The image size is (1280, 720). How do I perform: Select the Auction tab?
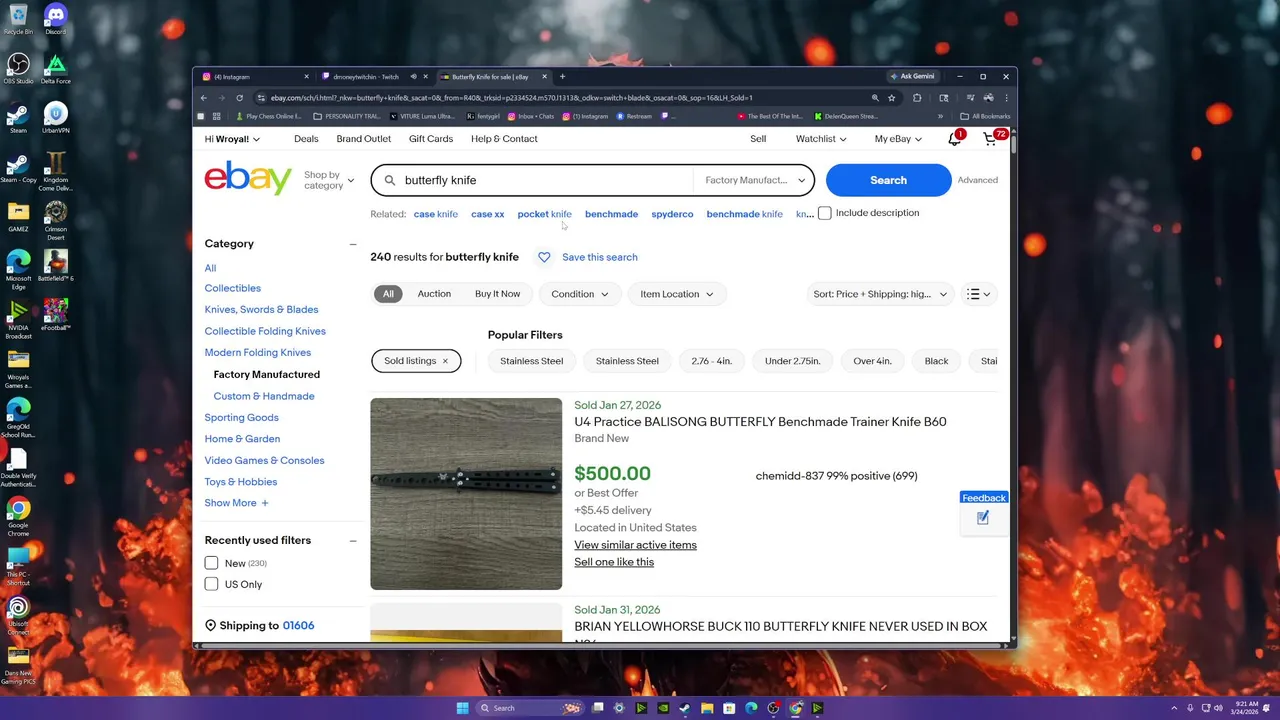point(434,294)
